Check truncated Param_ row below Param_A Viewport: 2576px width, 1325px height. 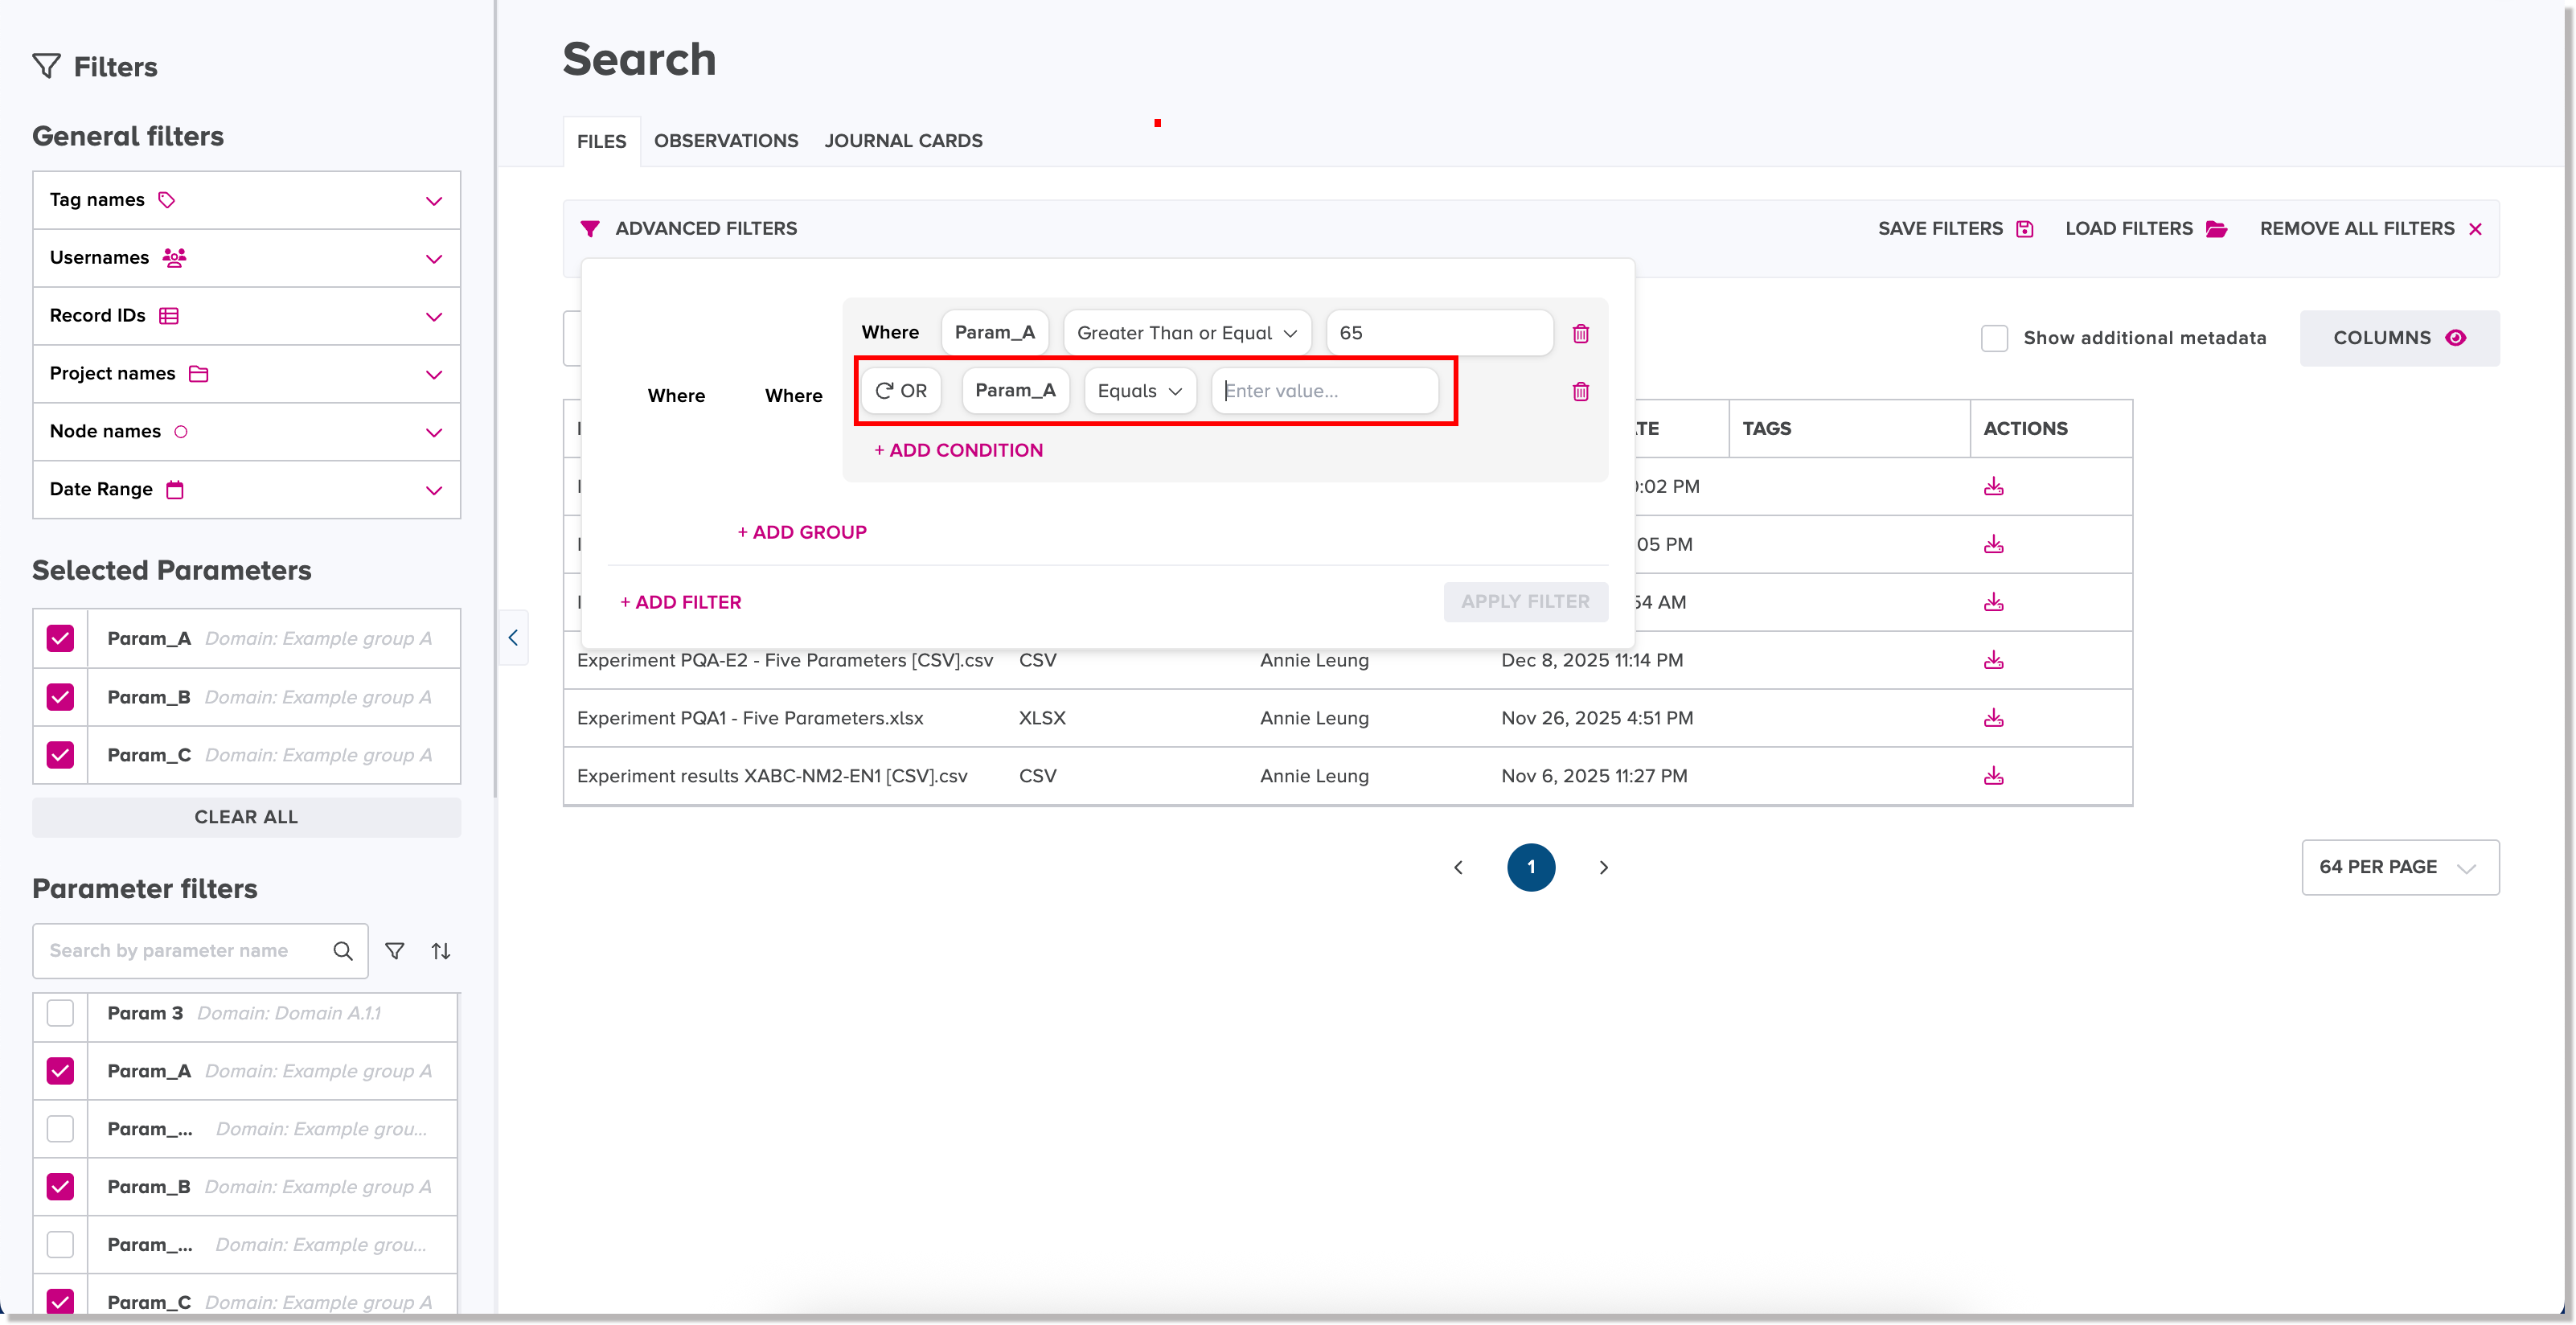coord(60,1129)
